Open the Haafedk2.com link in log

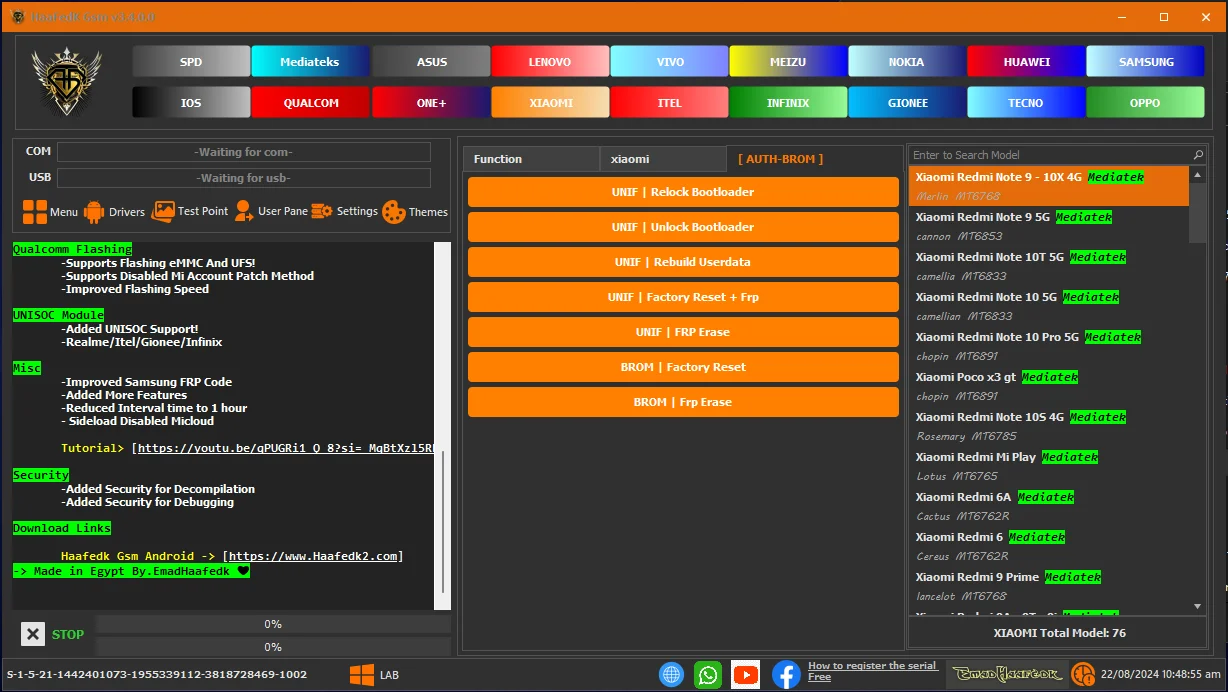click(313, 556)
